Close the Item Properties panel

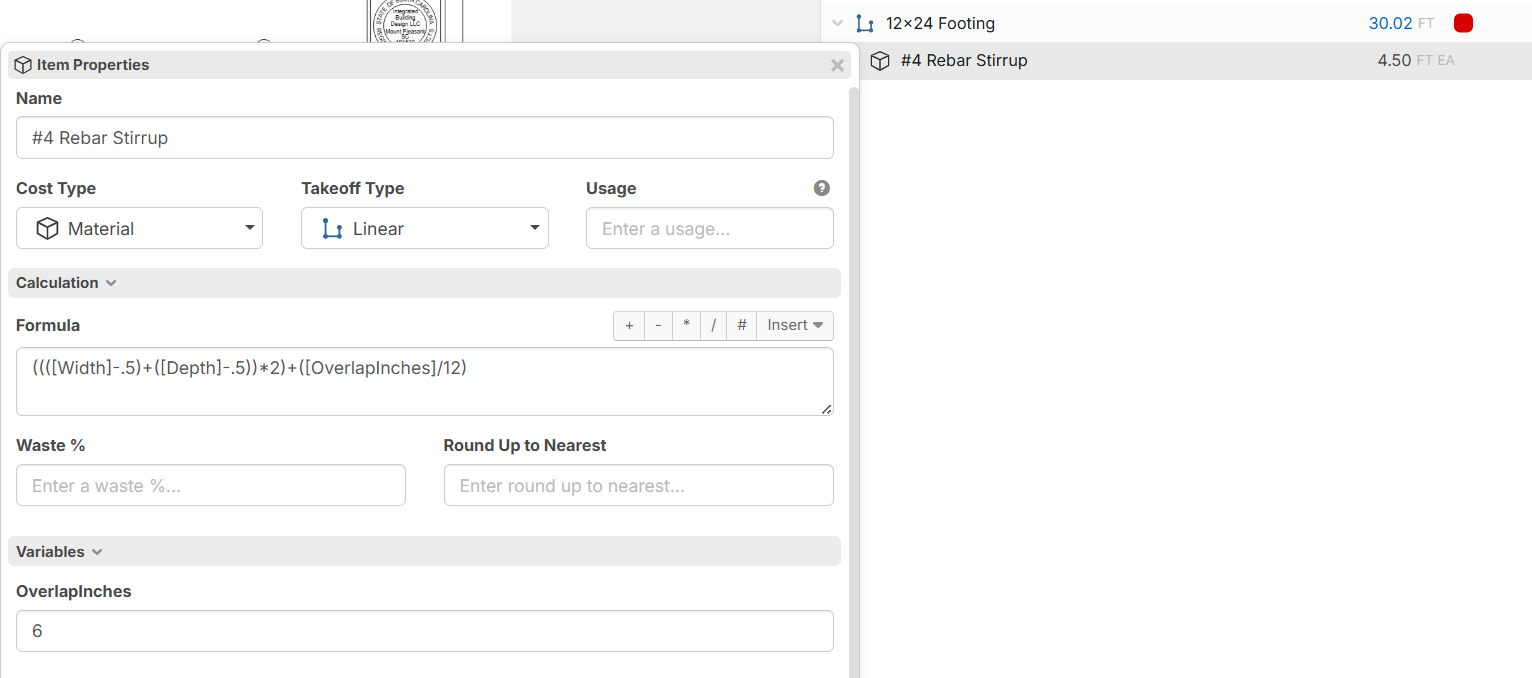click(x=837, y=65)
